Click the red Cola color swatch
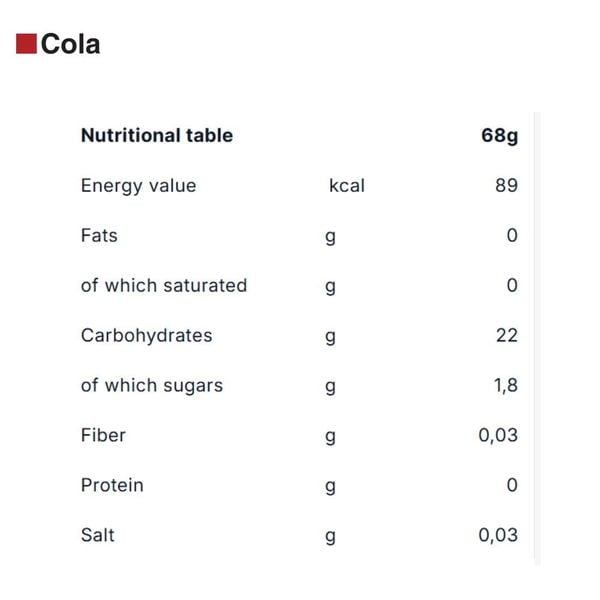Screen dimensions: 600x600 tap(26, 44)
